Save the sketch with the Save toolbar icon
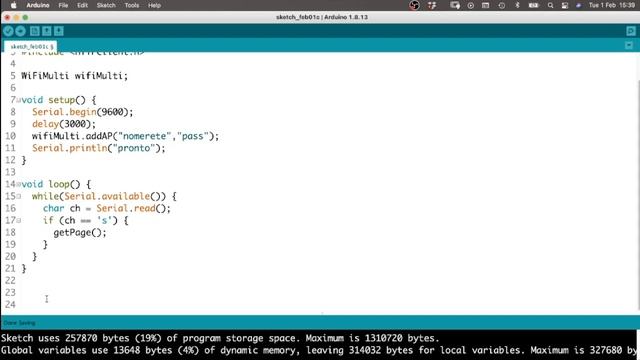The image size is (640, 360). (x=58, y=31)
